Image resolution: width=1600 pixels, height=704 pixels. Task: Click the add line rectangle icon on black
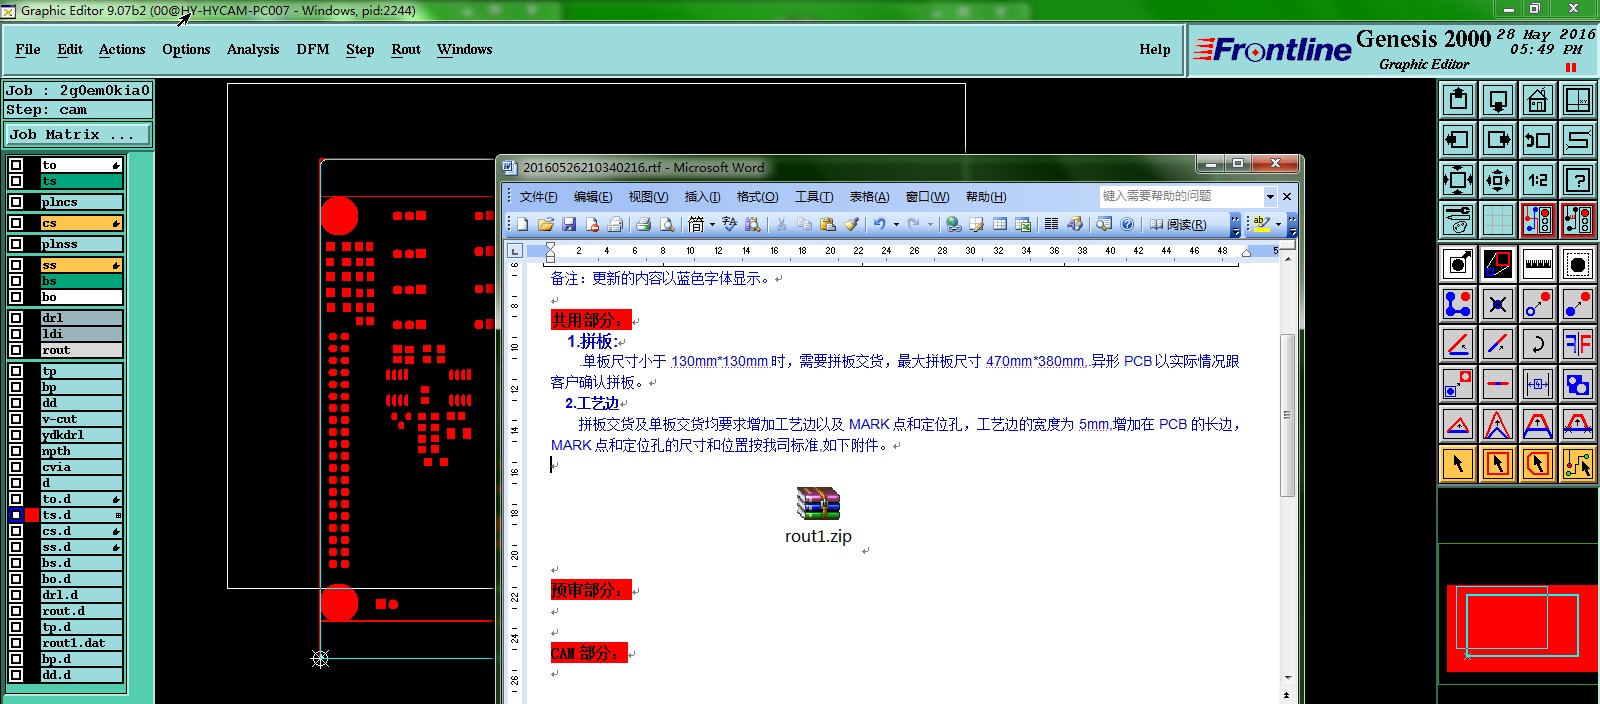click(x=1498, y=264)
